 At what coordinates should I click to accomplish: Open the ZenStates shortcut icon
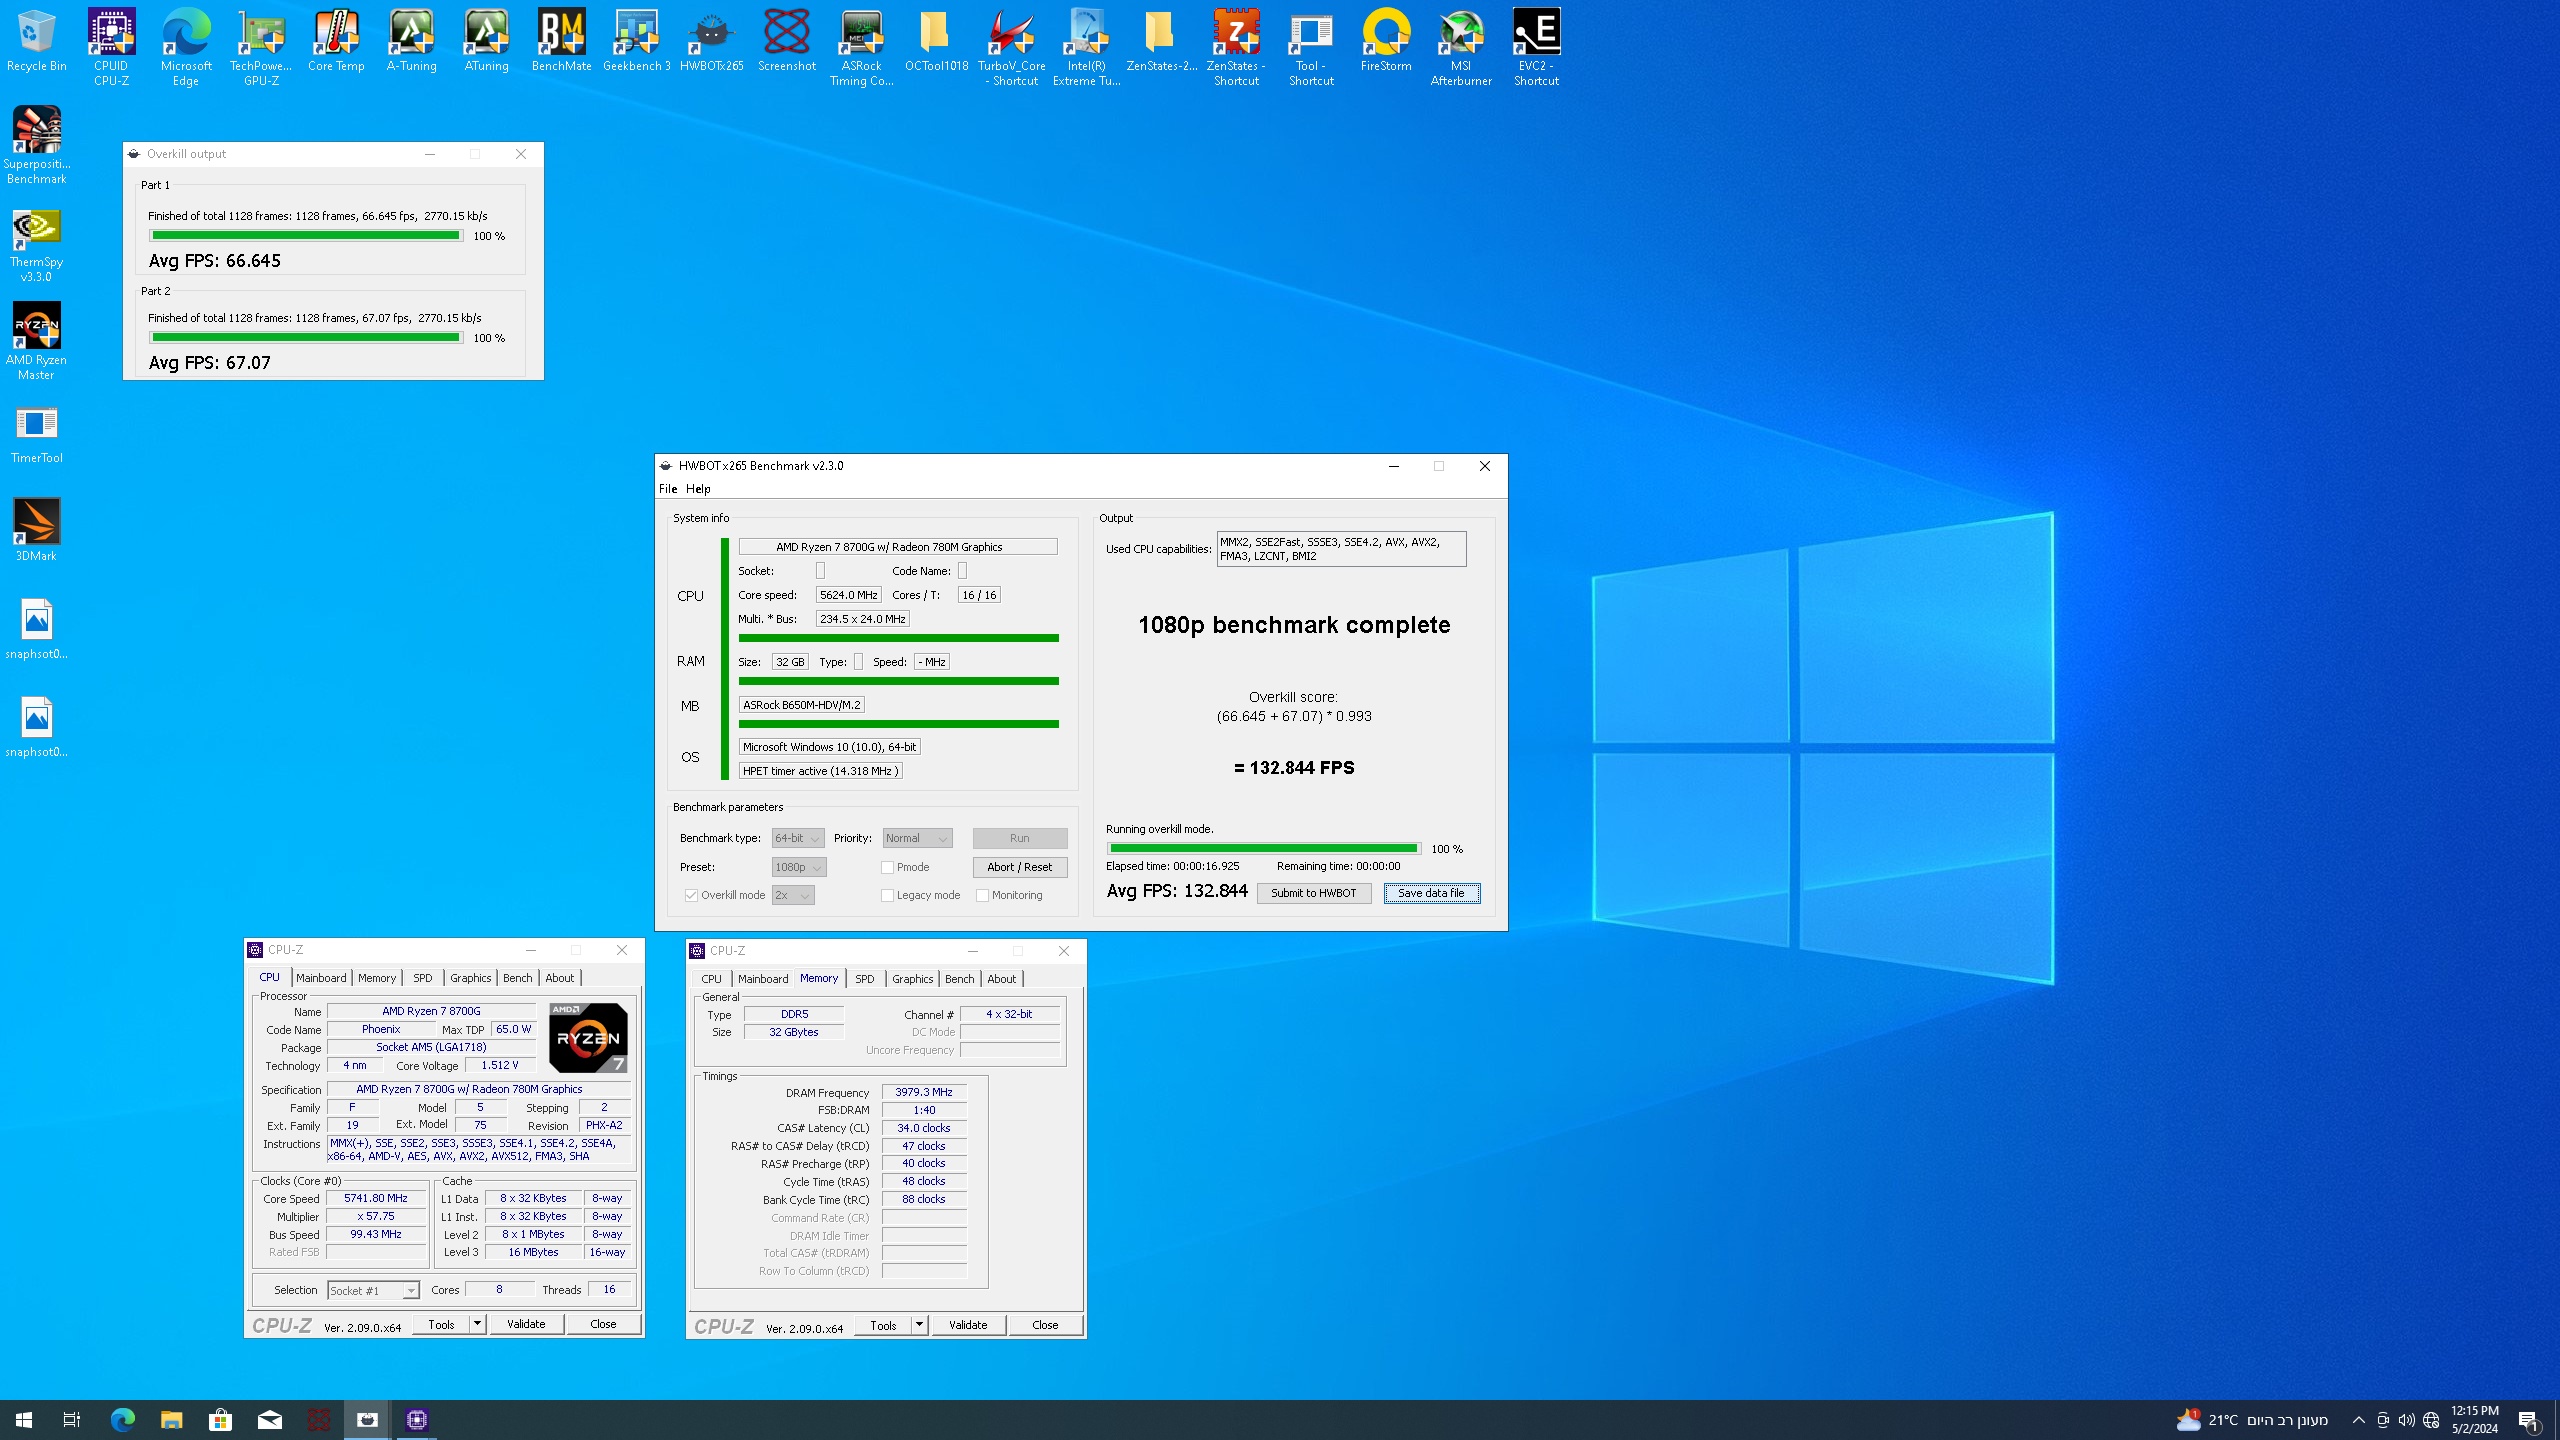coord(1236,47)
